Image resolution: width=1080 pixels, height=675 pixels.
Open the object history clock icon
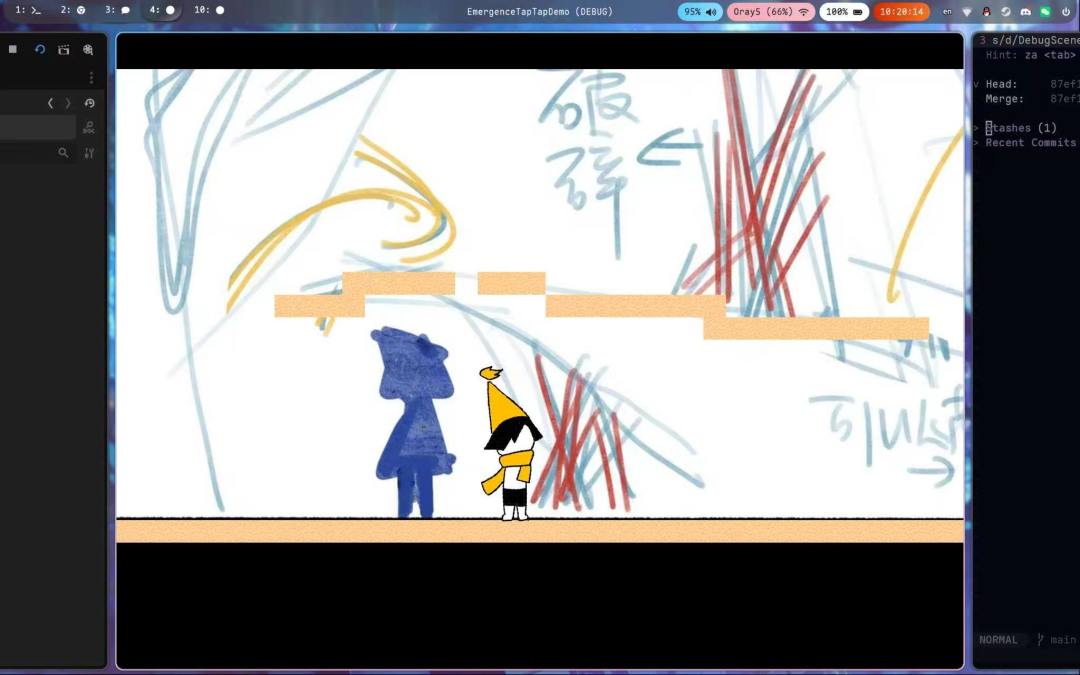pos(90,103)
